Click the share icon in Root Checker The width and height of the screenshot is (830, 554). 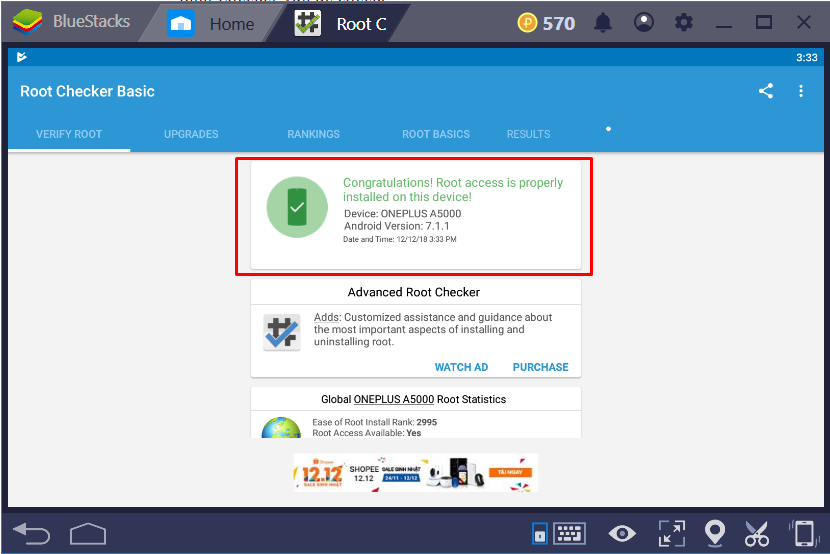pyautogui.click(x=765, y=91)
